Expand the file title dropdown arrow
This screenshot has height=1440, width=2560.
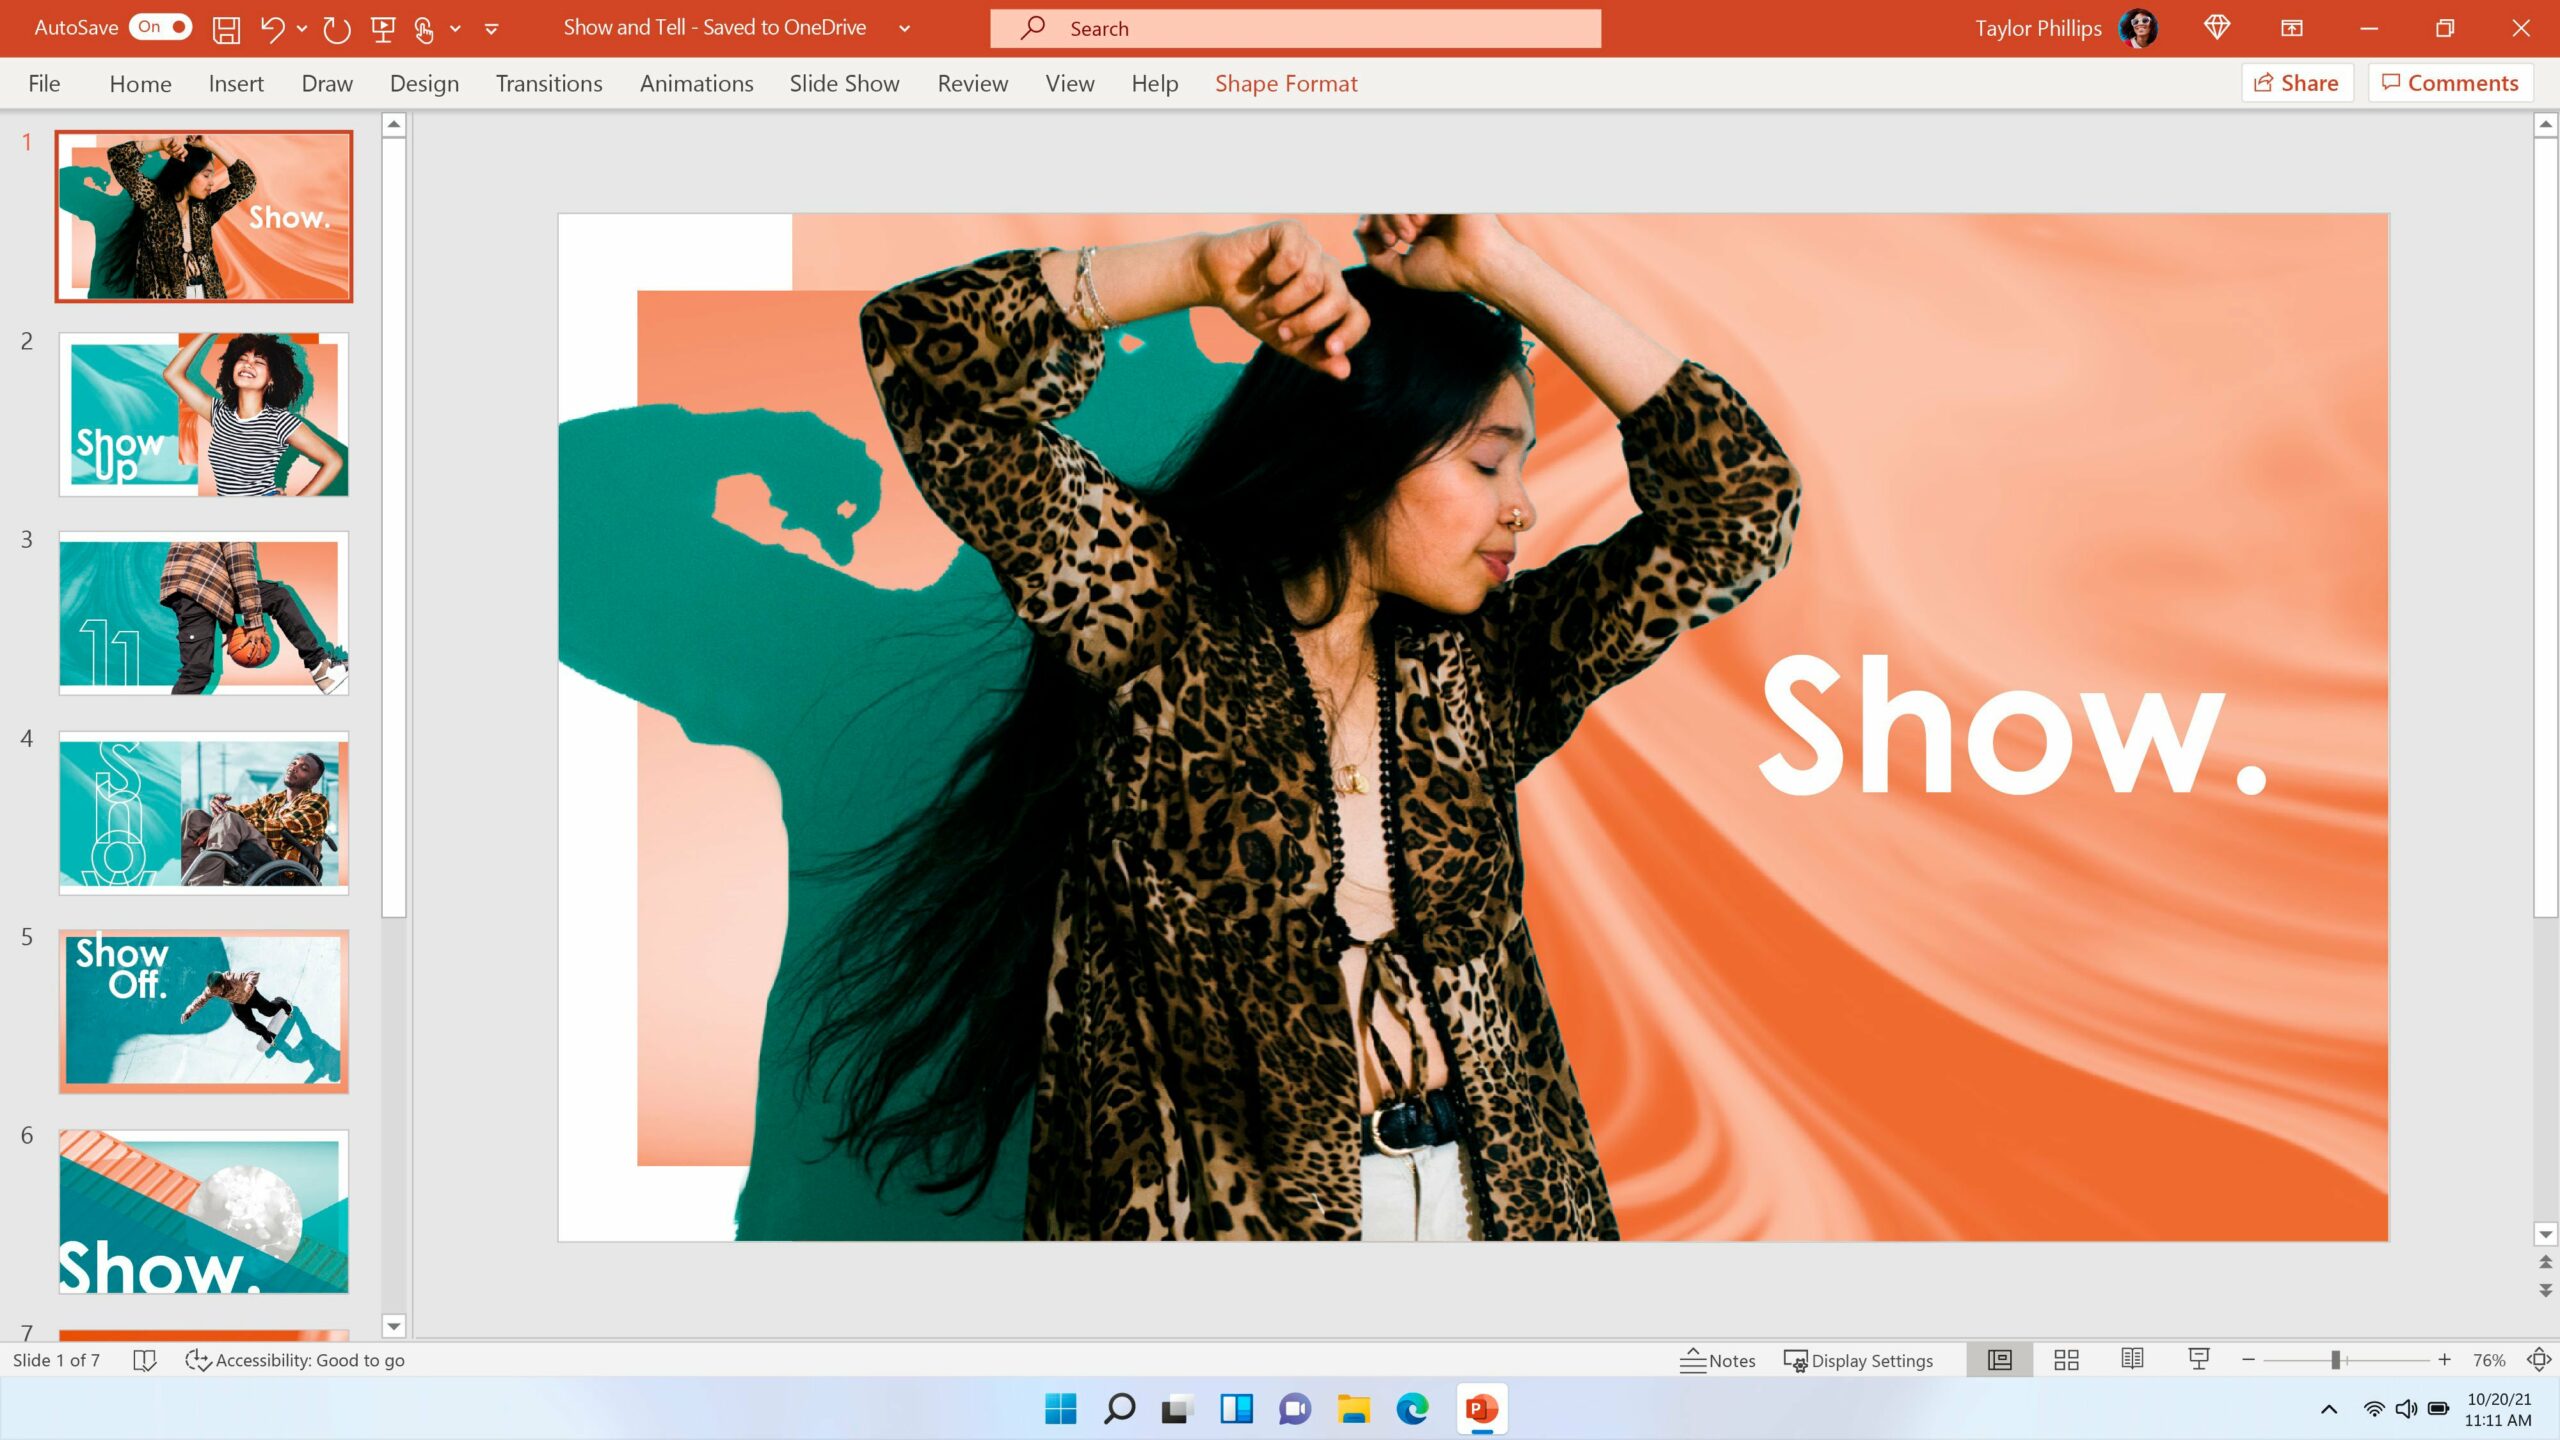[905, 26]
